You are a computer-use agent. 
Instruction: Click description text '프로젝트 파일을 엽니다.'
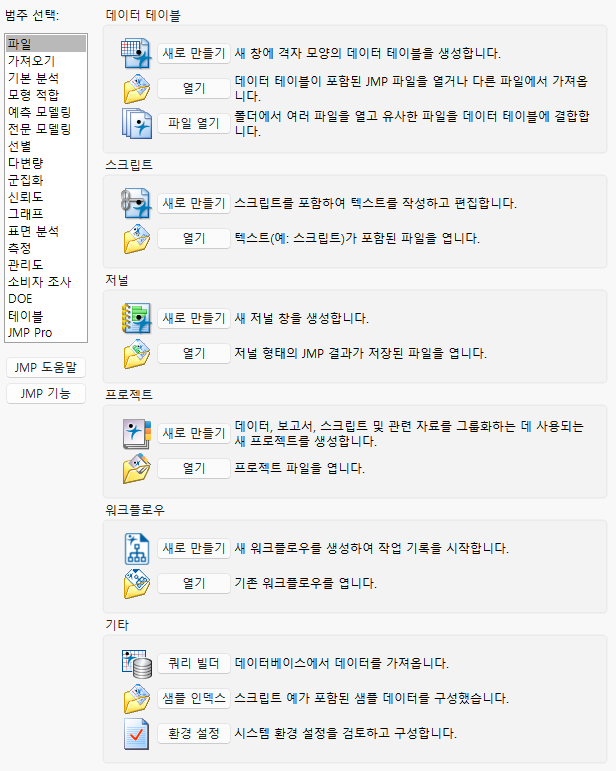(299, 468)
